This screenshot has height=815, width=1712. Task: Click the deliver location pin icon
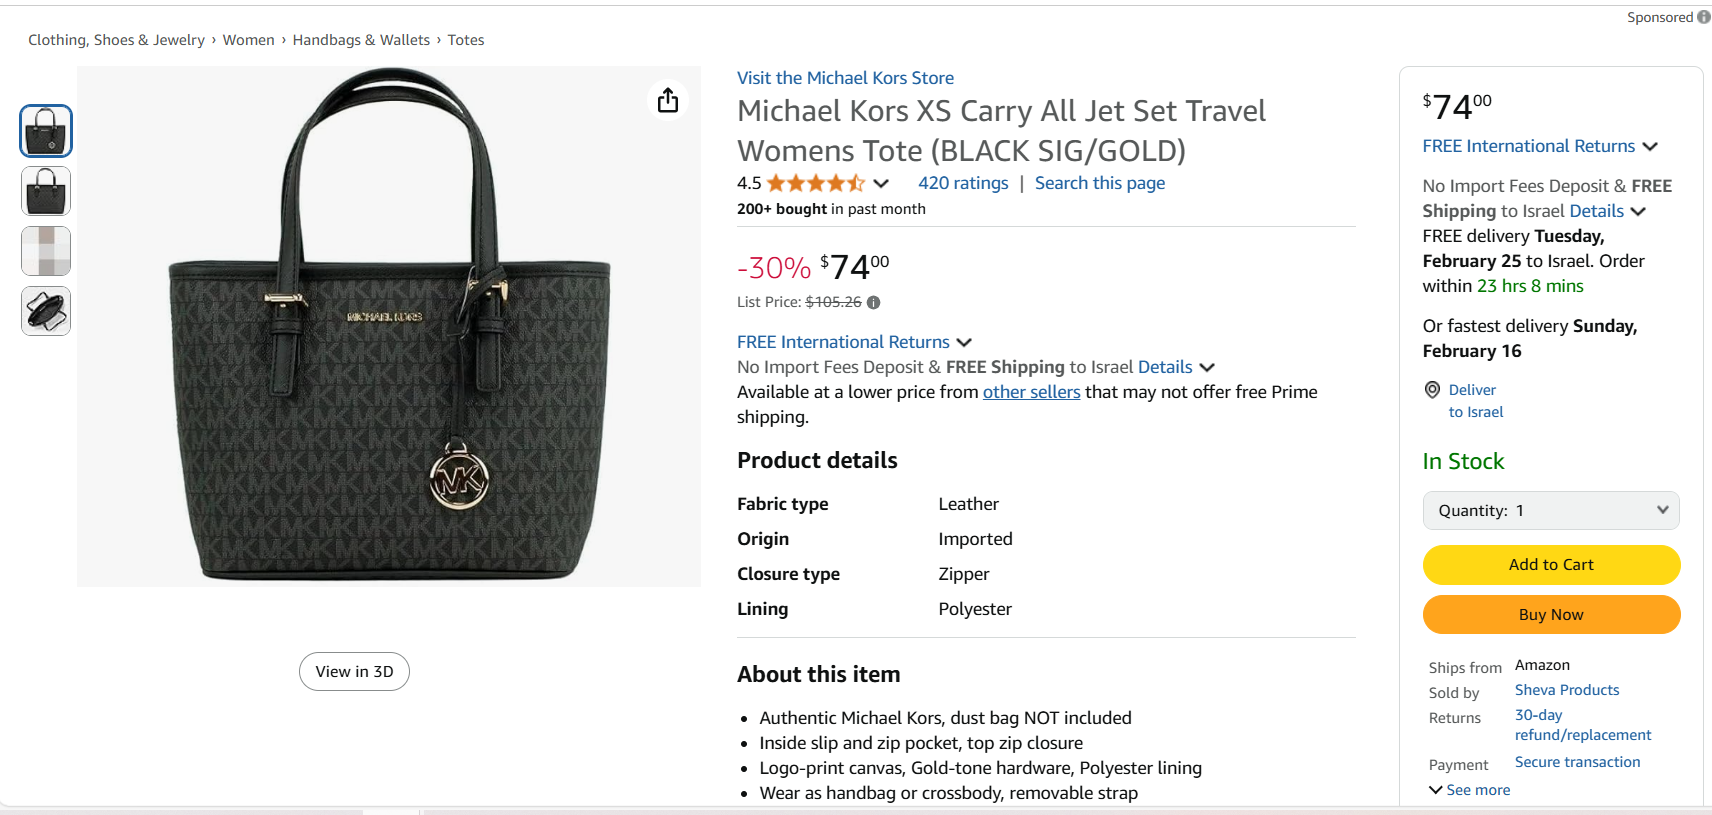[x=1433, y=390]
